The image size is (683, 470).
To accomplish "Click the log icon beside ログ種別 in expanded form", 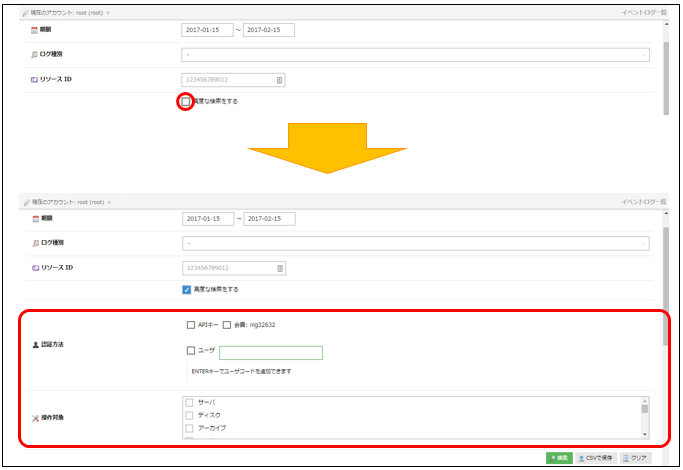I will (x=34, y=242).
